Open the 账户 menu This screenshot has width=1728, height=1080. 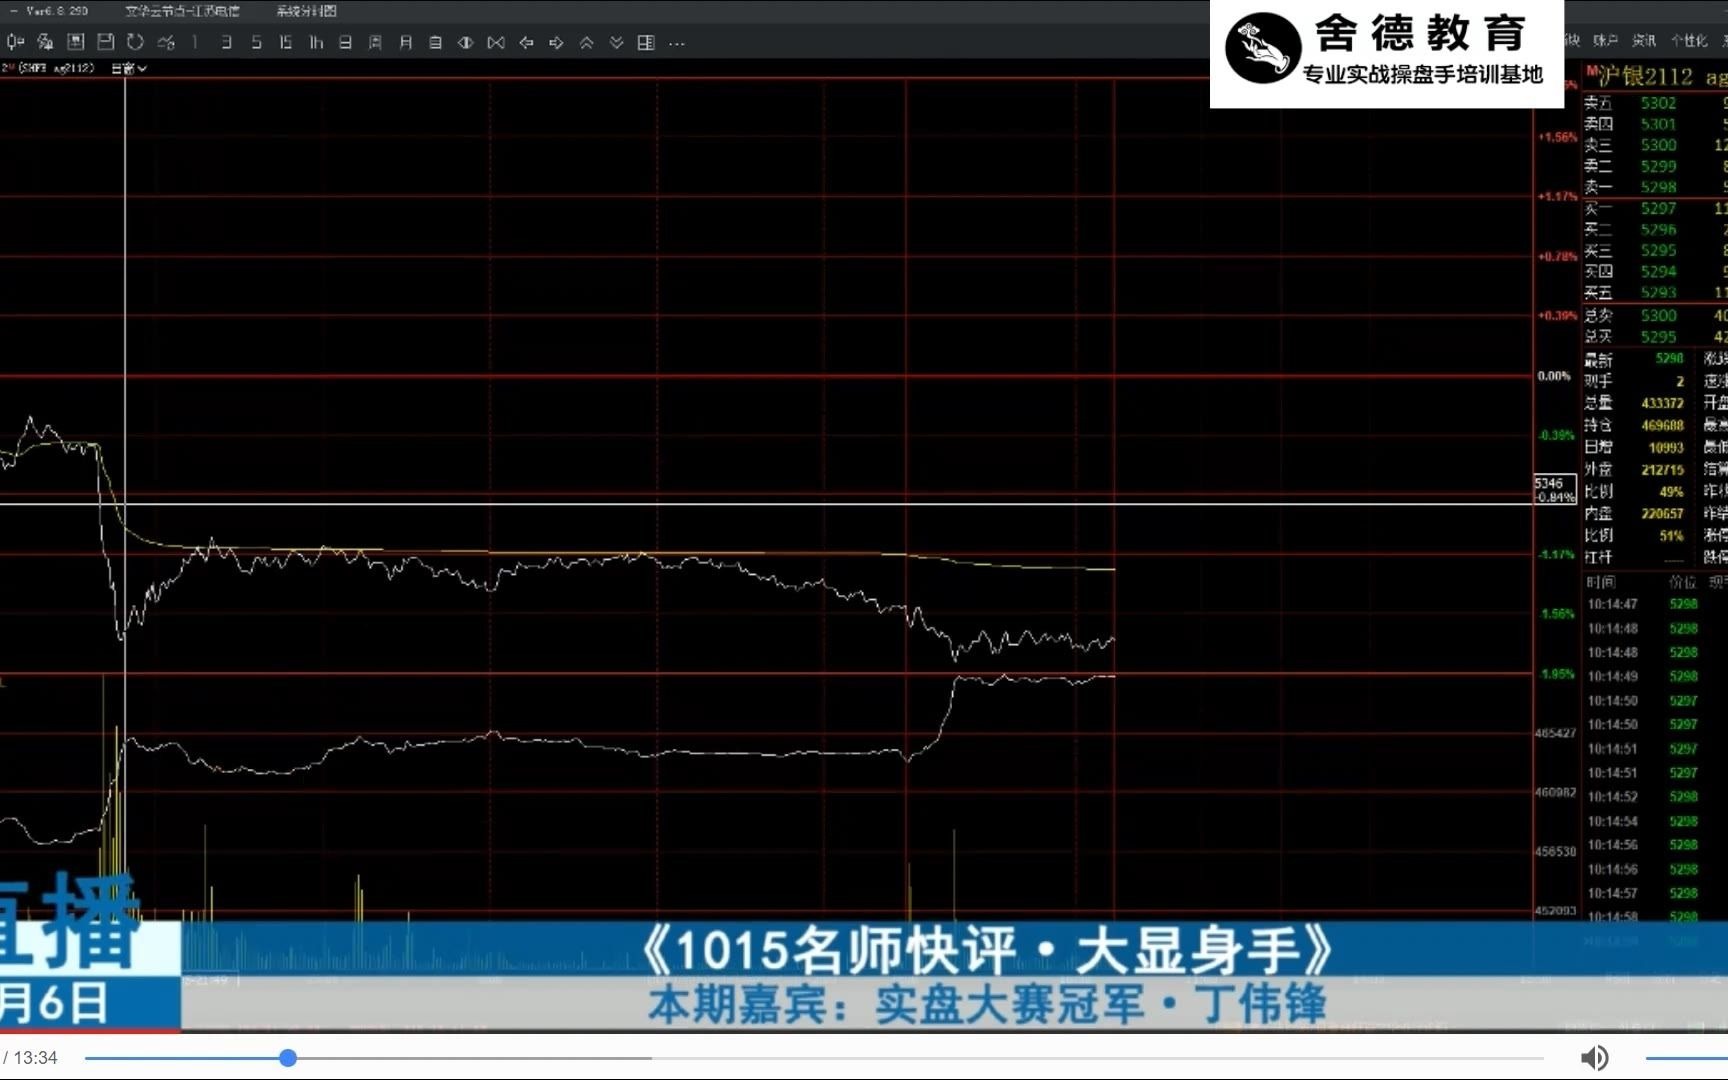click(x=1605, y=40)
